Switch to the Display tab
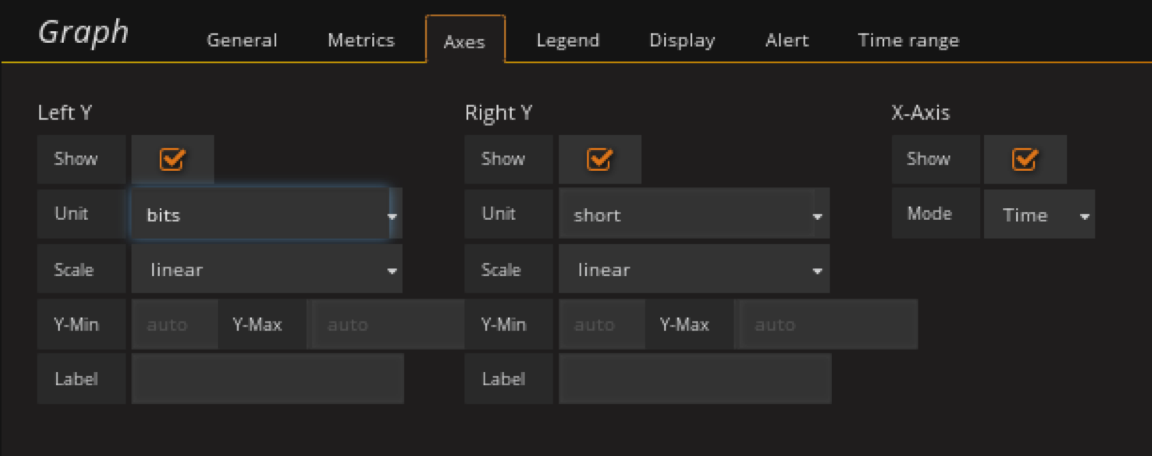The height and width of the screenshot is (456, 1152). pos(682,41)
